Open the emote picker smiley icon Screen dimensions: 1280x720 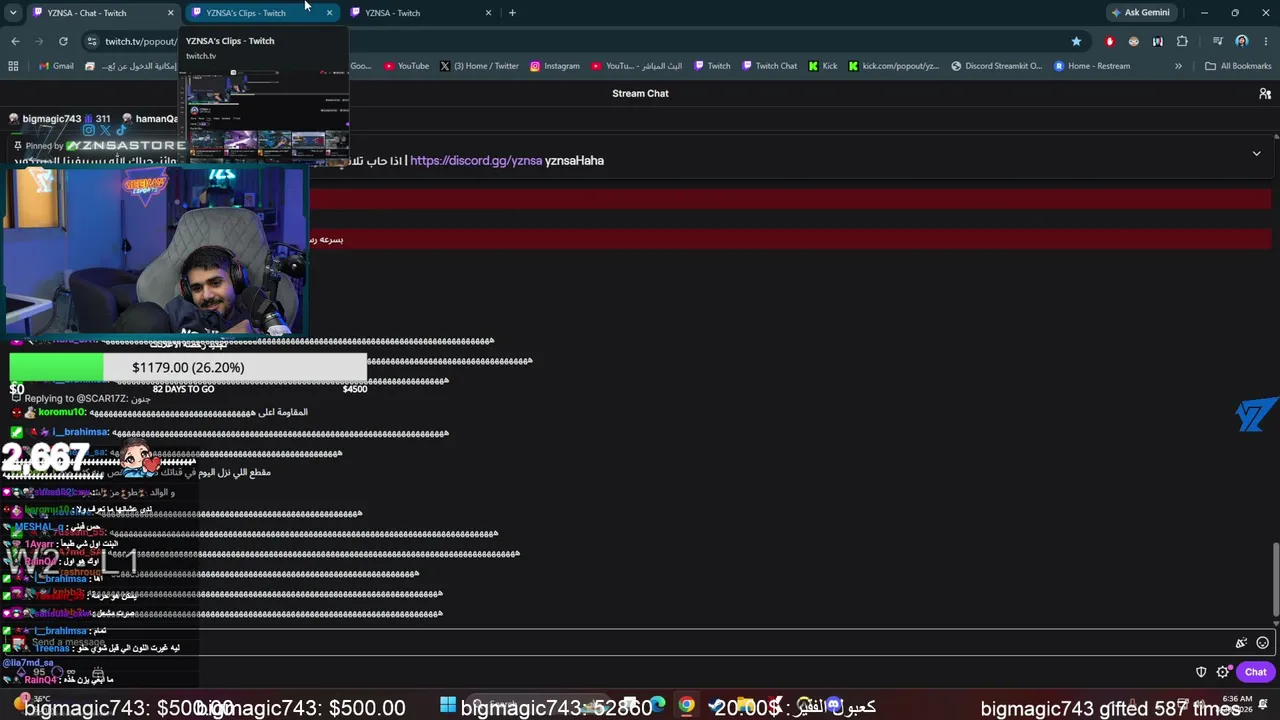1262,643
